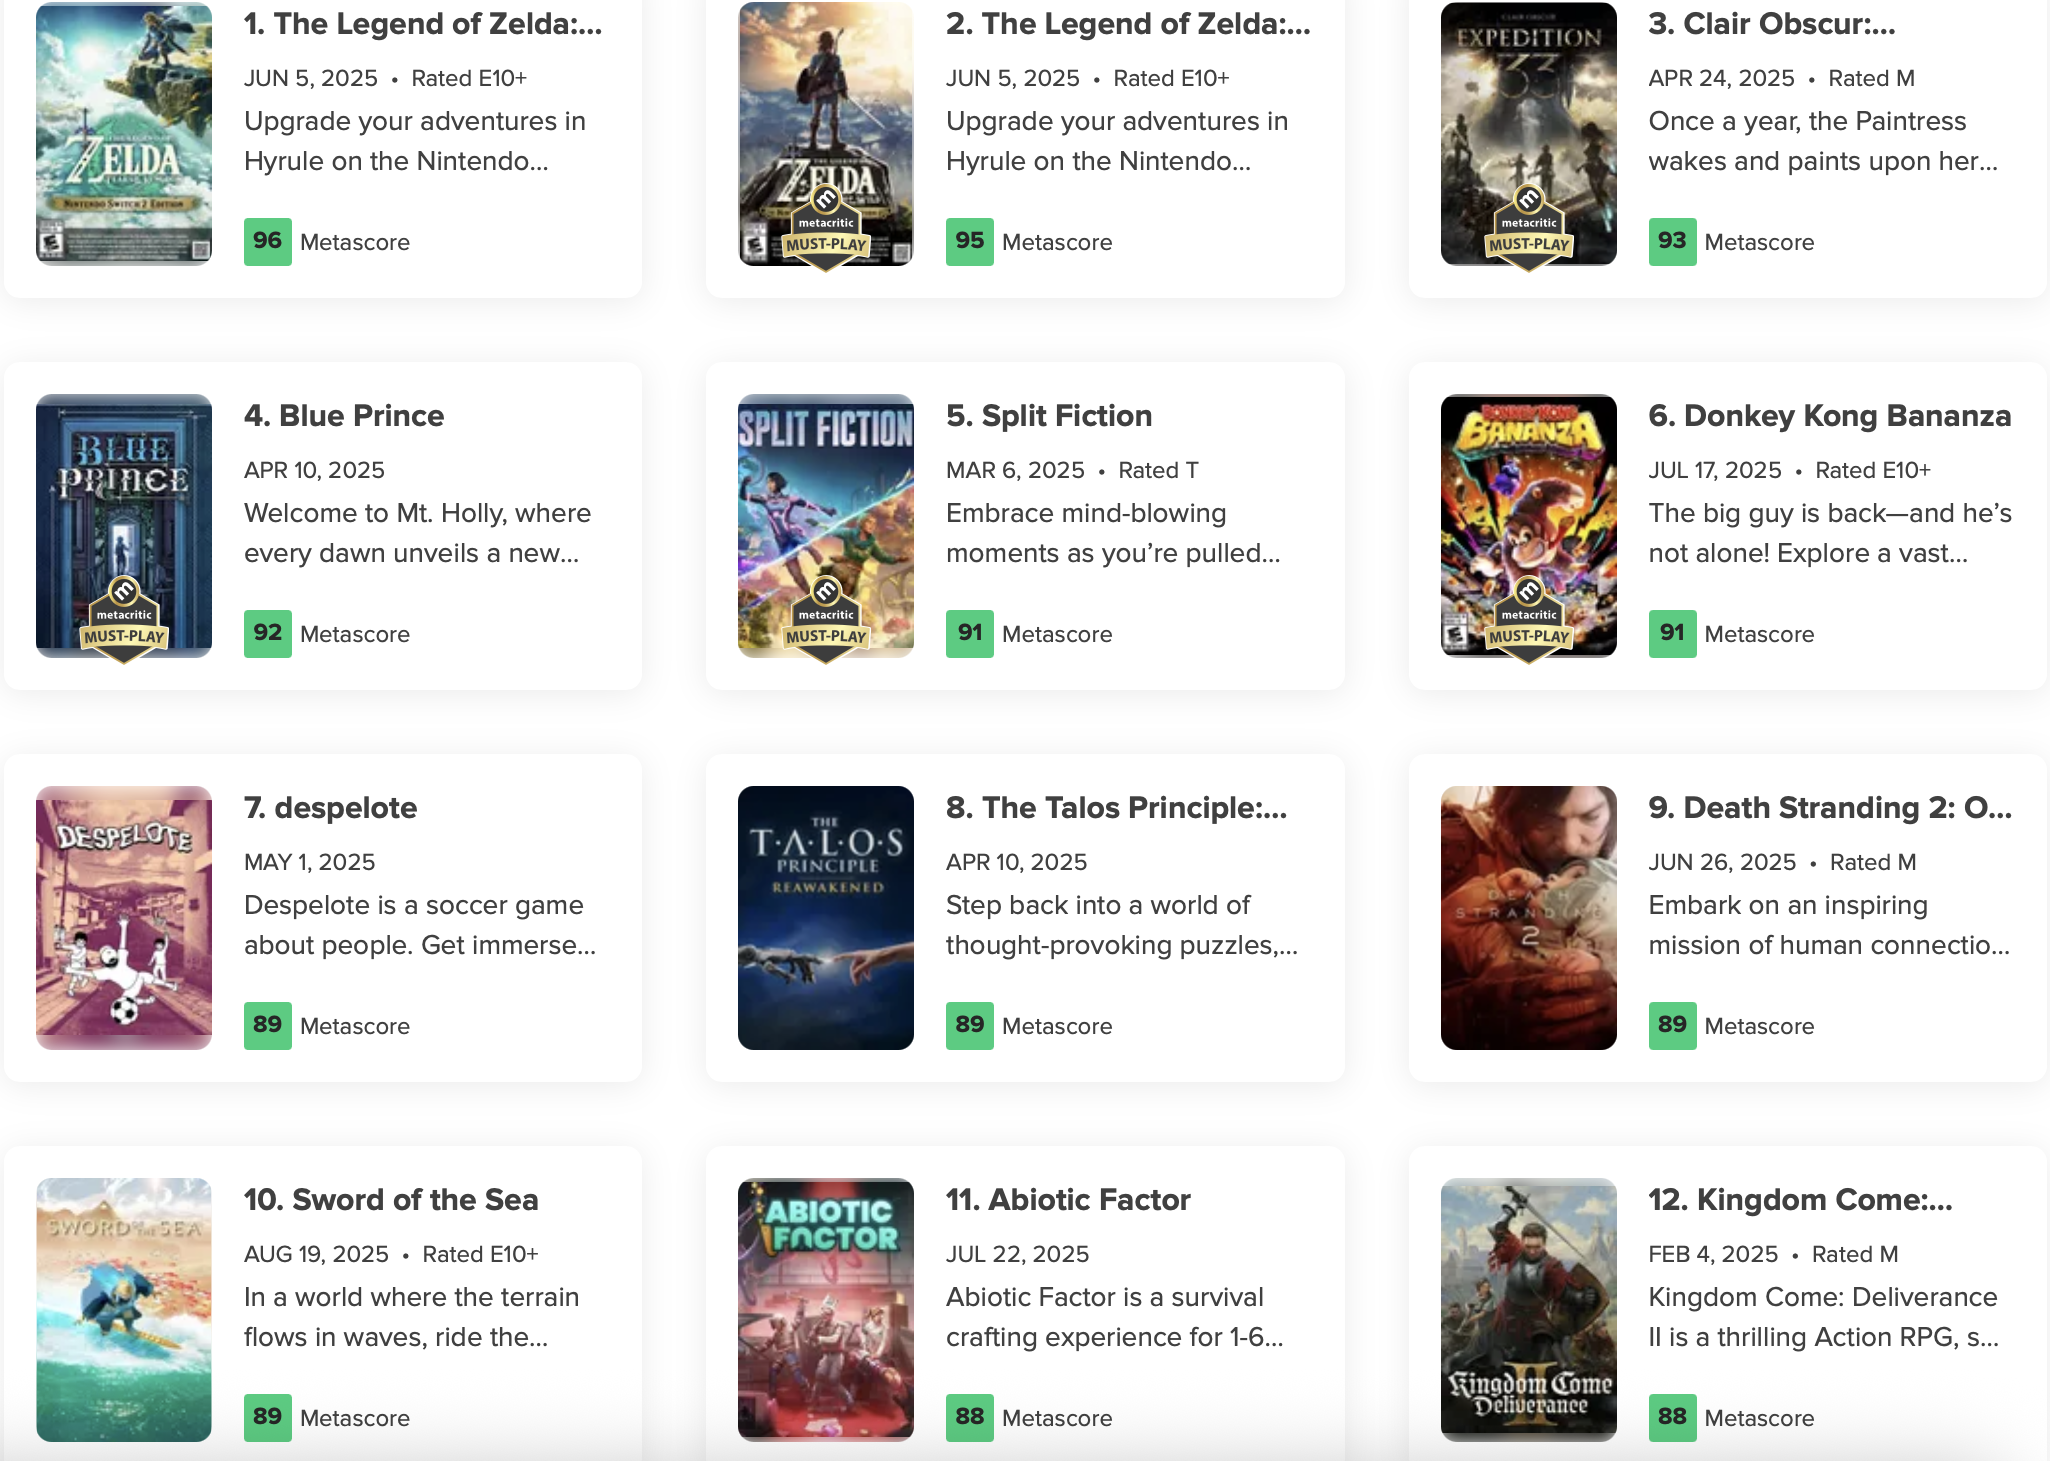This screenshot has width=2050, height=1461.
Task: Open Death Stranding 2 title link
Action: [1829, 808]
